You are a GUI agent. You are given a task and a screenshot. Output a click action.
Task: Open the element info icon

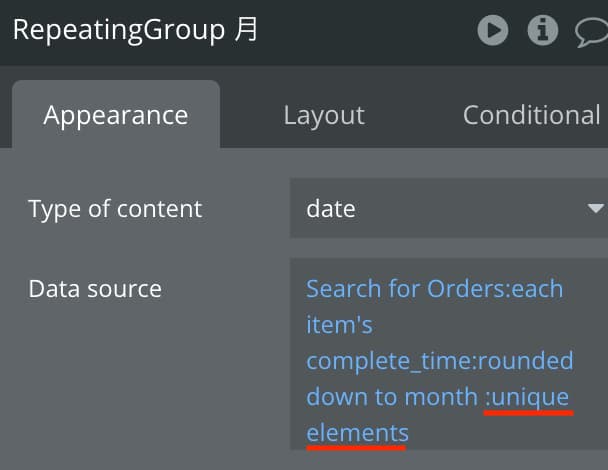coord(542,30)
